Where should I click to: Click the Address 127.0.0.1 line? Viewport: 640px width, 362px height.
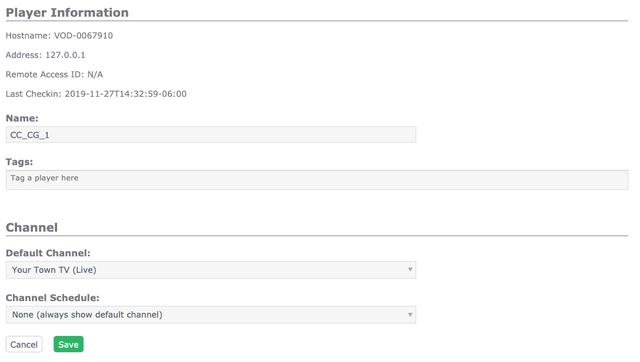click(x=45, y=55)
